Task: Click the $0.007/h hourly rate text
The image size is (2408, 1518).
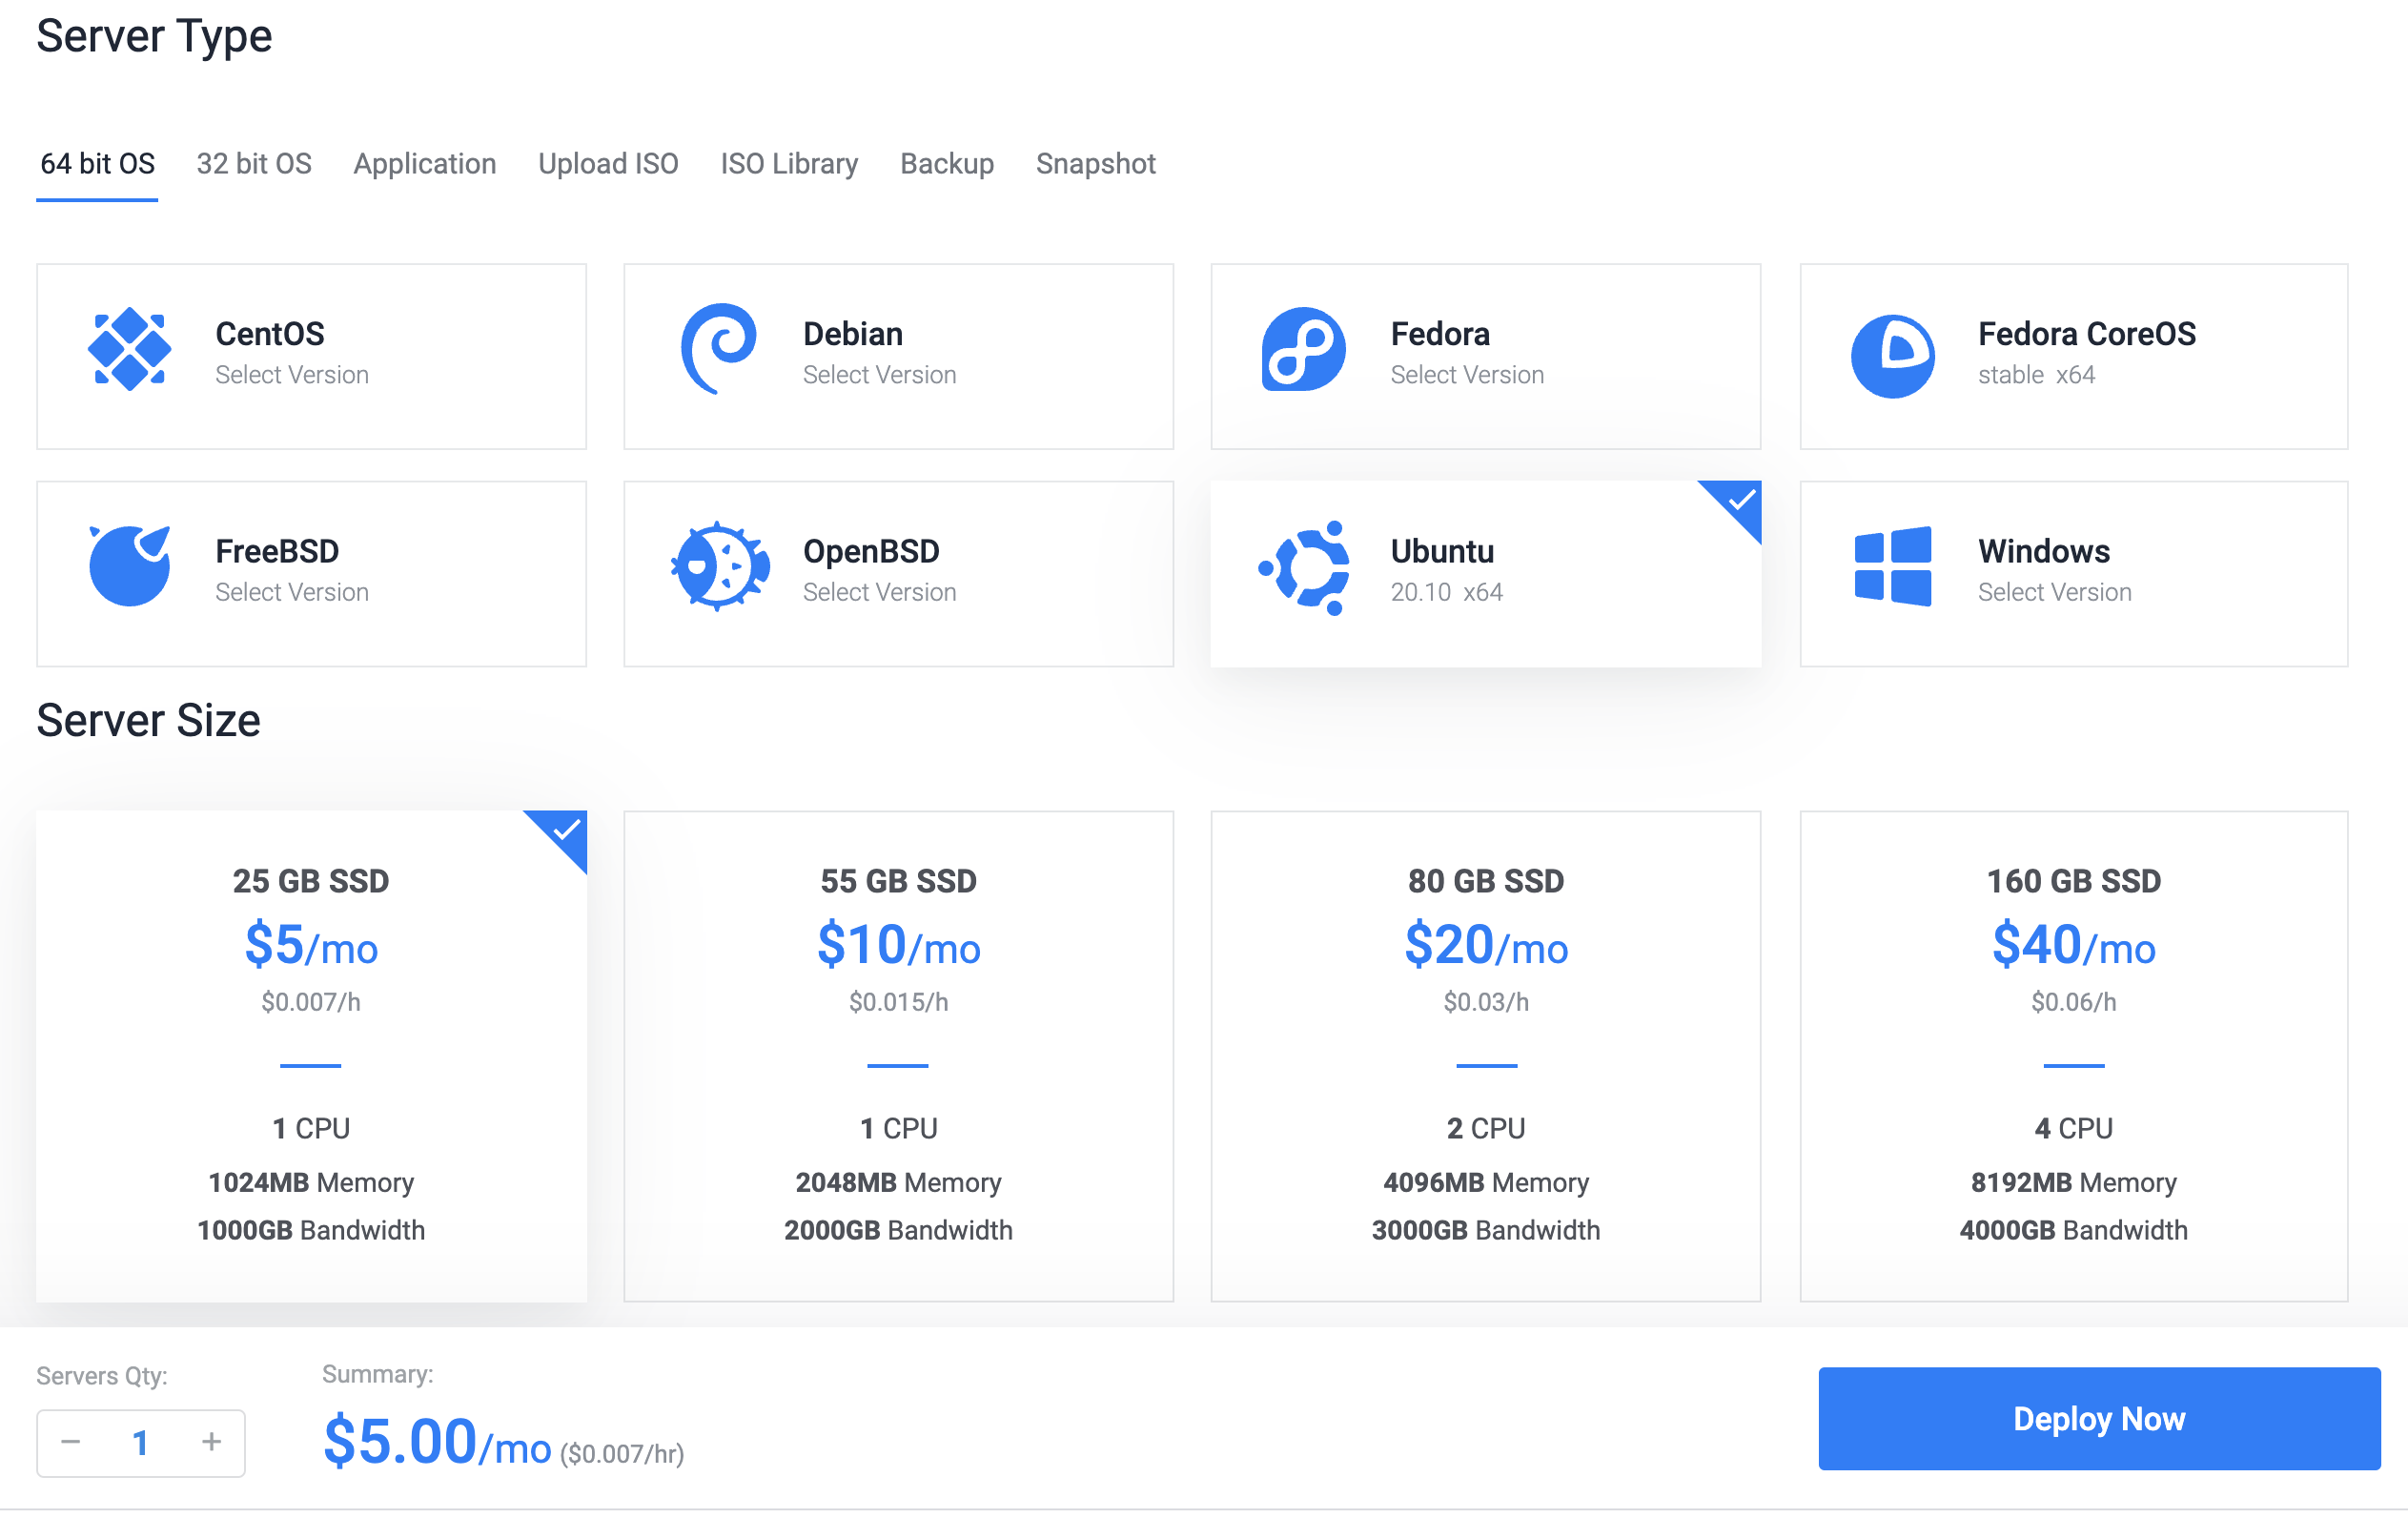Action: coord(311,1002)
